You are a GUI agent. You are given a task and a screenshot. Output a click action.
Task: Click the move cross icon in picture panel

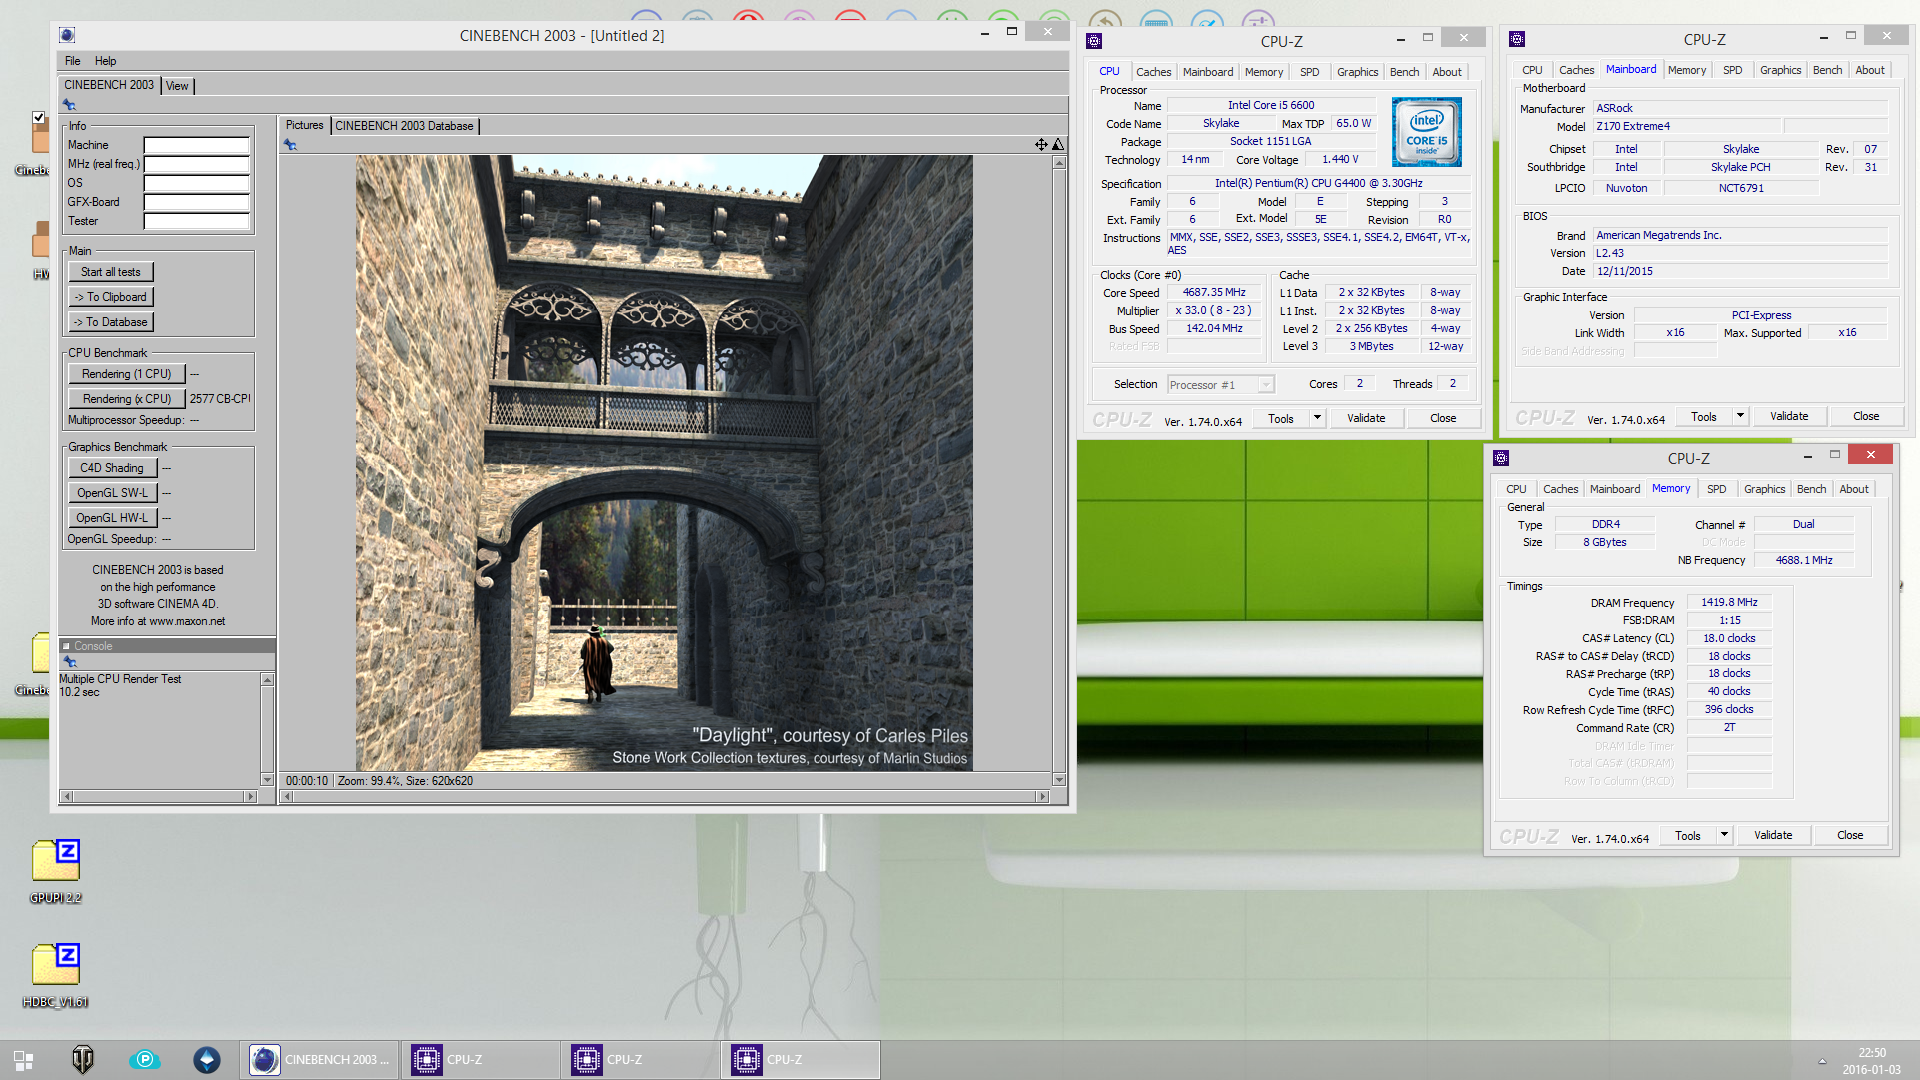(x=1041, y=145)
